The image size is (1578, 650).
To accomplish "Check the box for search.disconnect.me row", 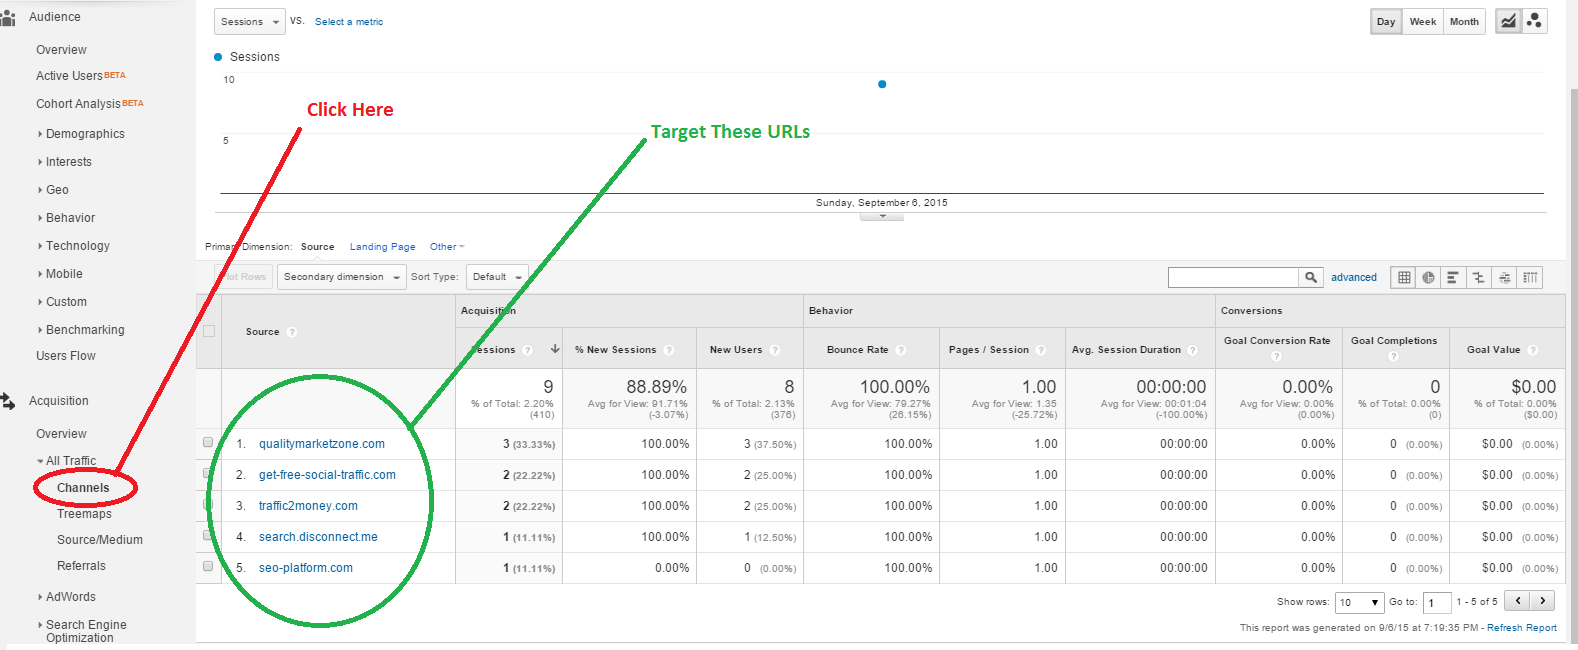I will (x=208, y=535).
